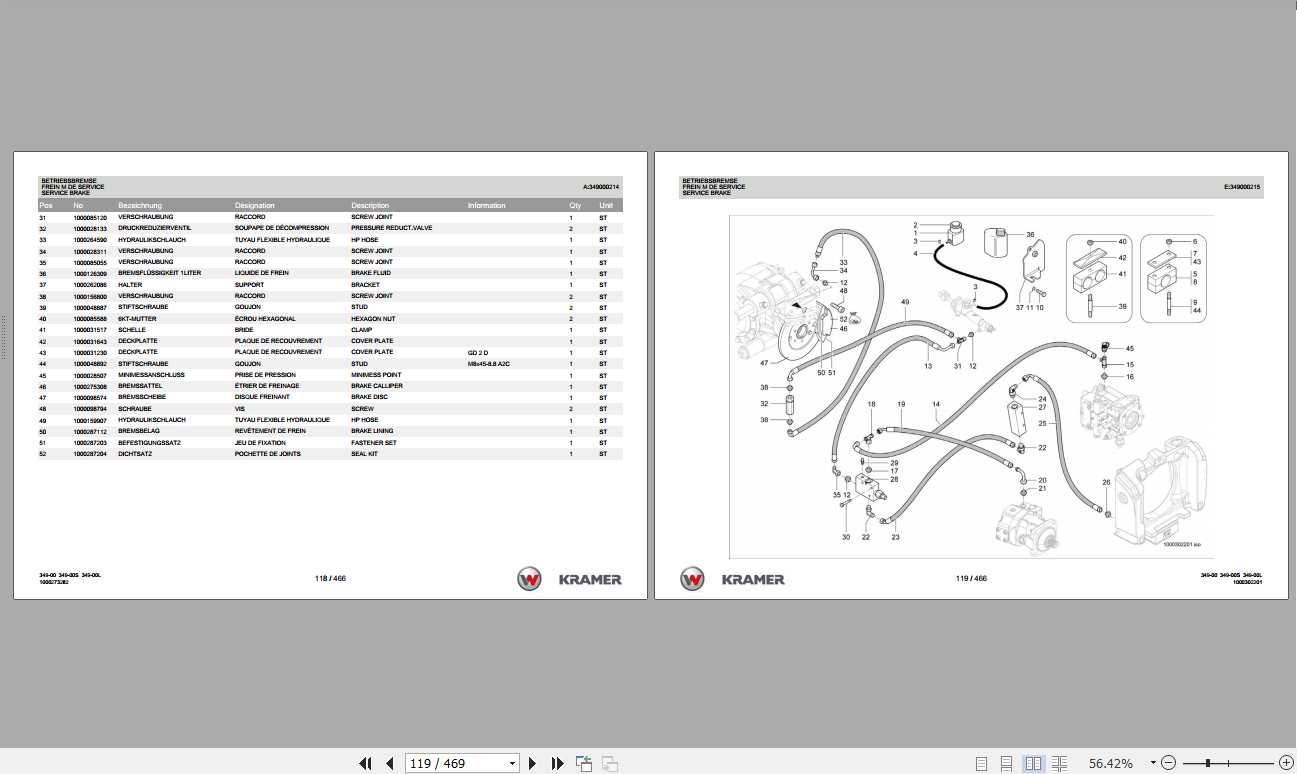The image size is (1297, 774).
Task: Go to the previous page
Action: click(x=390, y=763)
